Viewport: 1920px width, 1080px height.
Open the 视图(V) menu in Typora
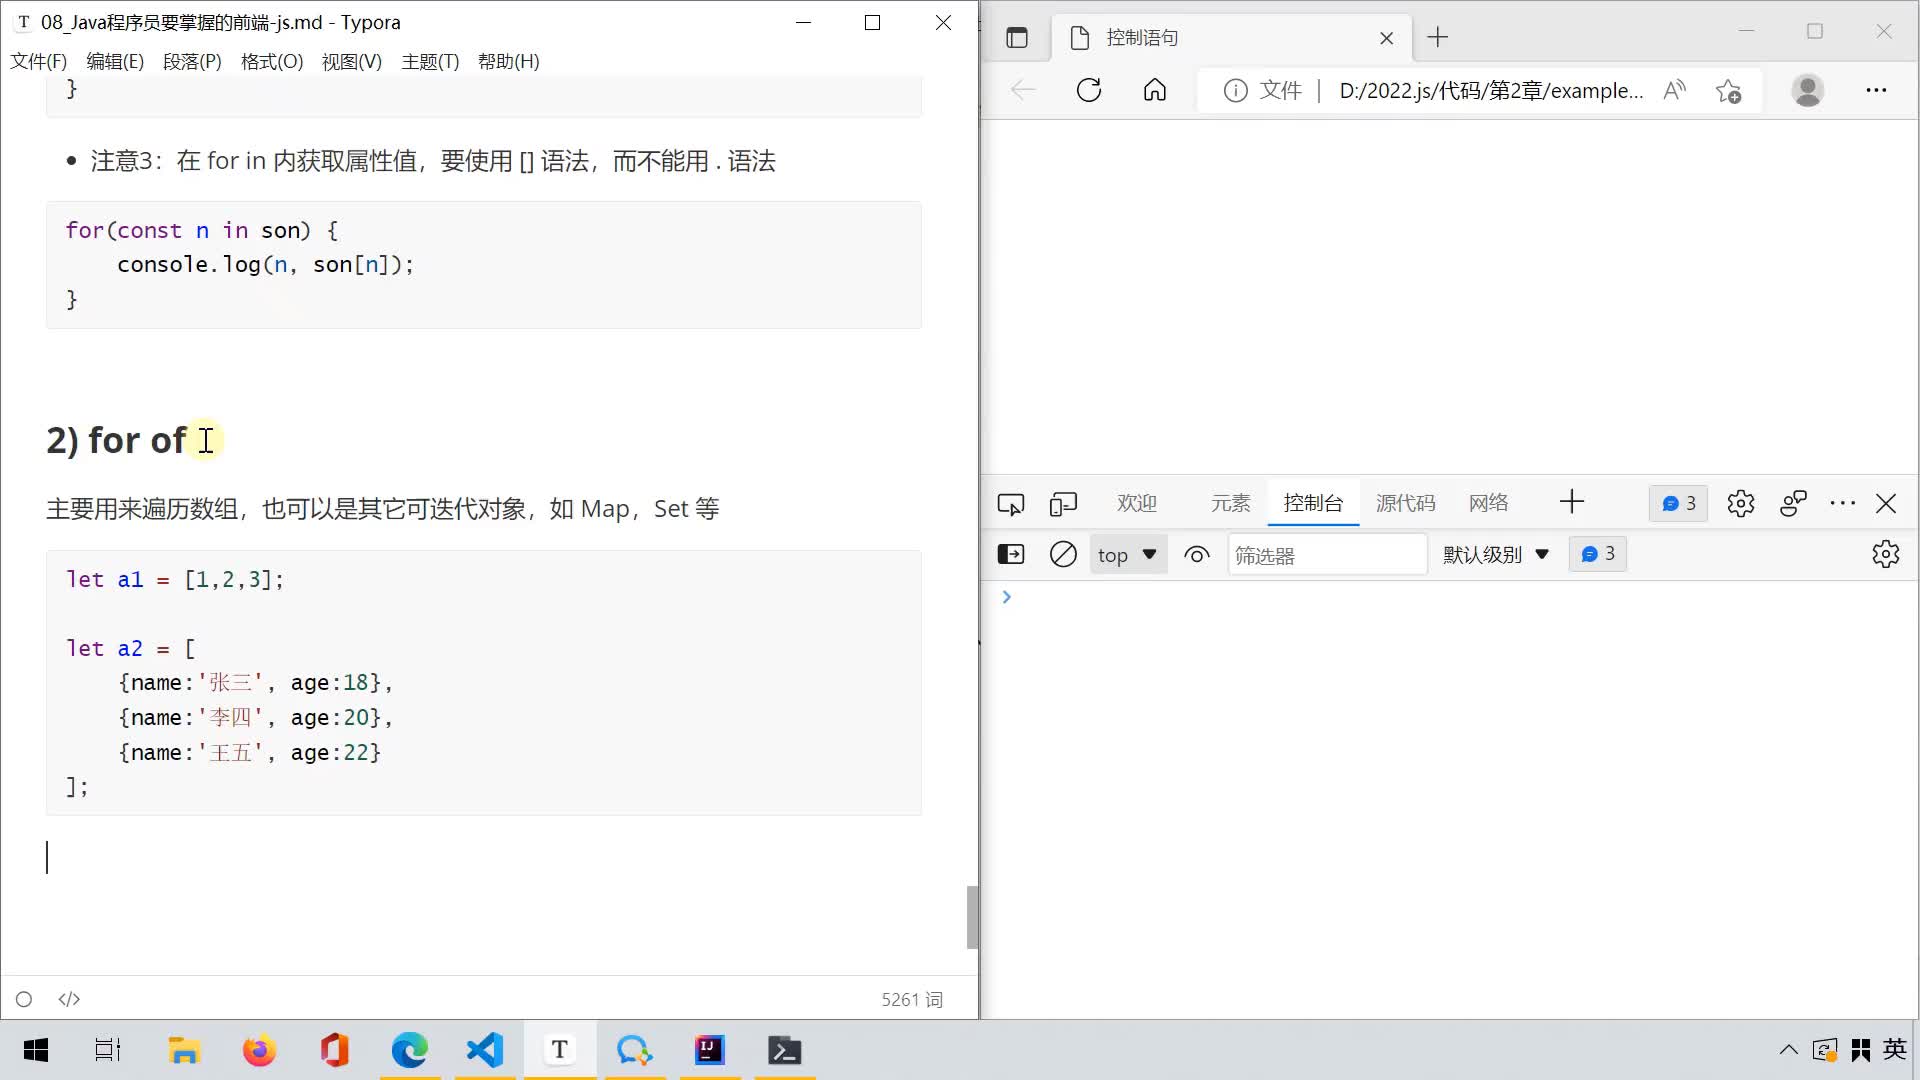pyautogui.click(x=352, y=62)
